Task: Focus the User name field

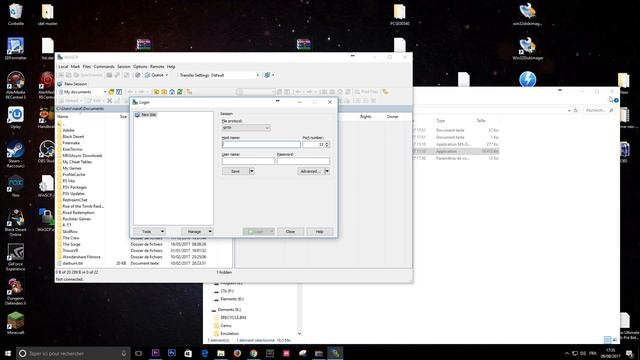Action: coord(248,161)
